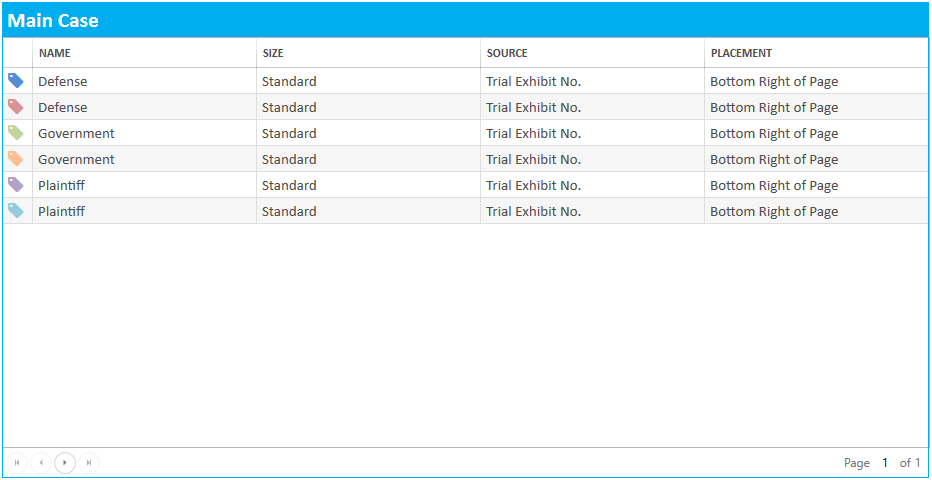932x480 pixels.
Task: Select Standard size in first Plaintiff row
Action: point(289,185)
